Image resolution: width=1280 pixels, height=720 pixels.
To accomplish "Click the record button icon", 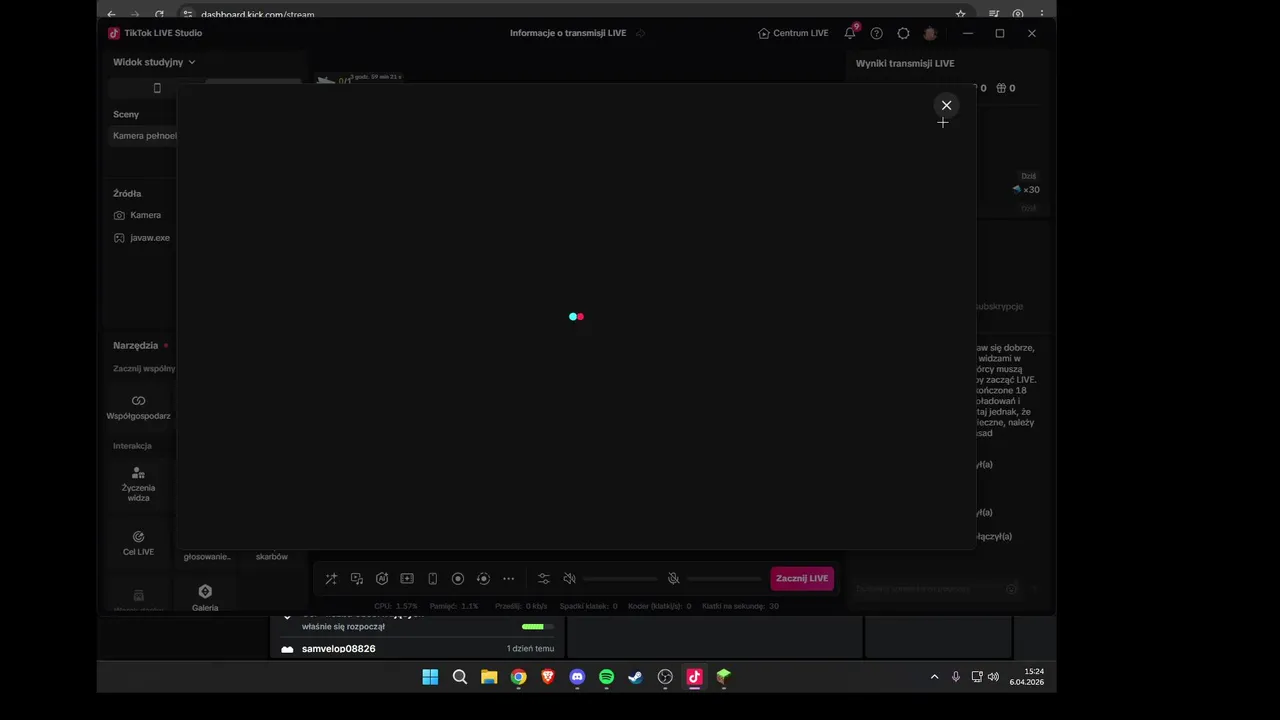I will coord(458,578).
